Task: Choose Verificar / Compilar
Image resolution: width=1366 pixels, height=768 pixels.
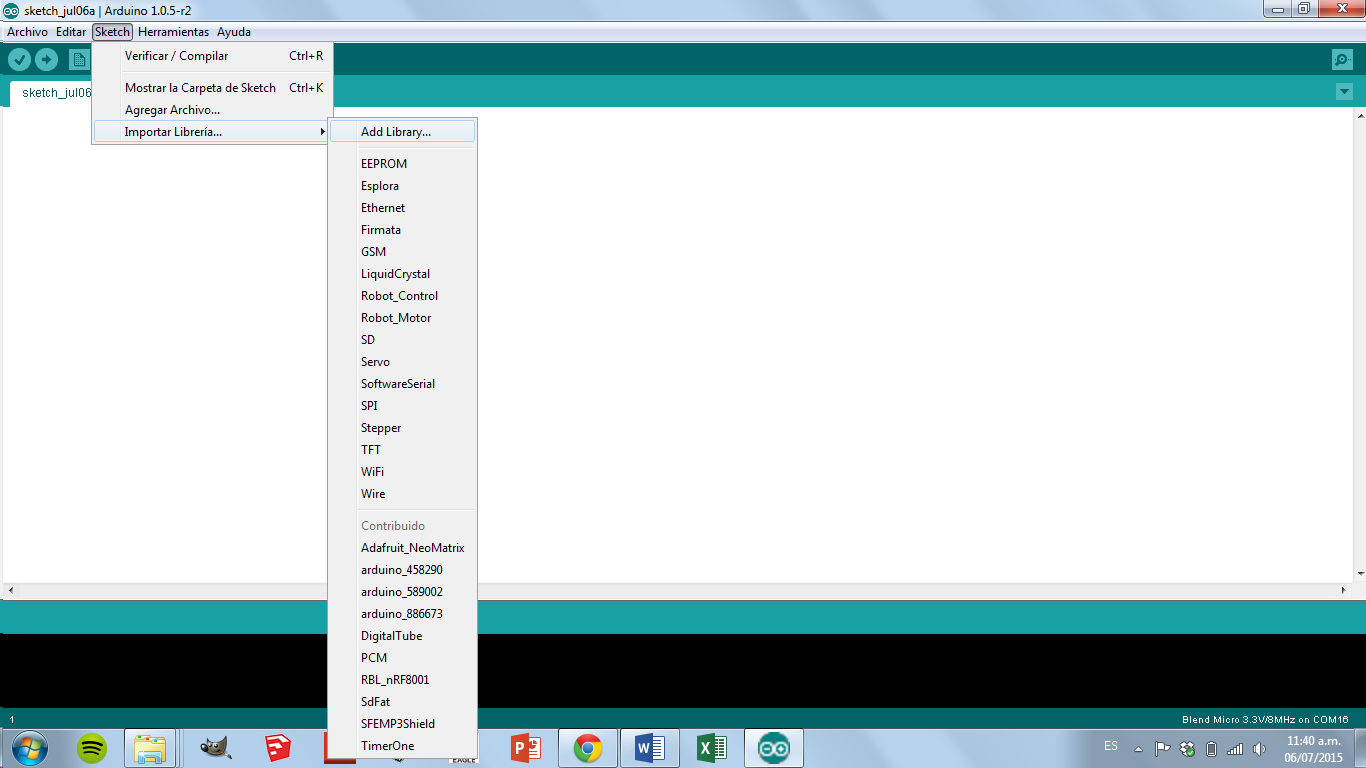Action: pos(212,56)
